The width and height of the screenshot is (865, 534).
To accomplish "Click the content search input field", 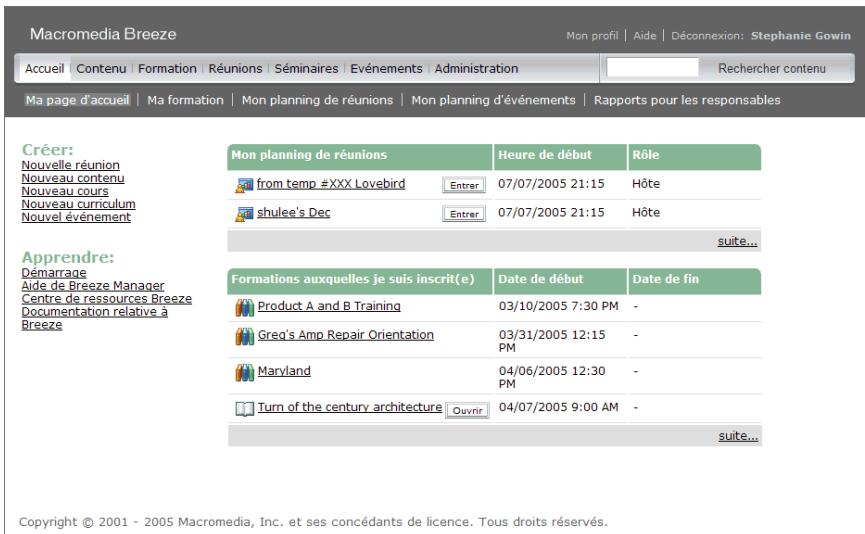I will [652, 68].
